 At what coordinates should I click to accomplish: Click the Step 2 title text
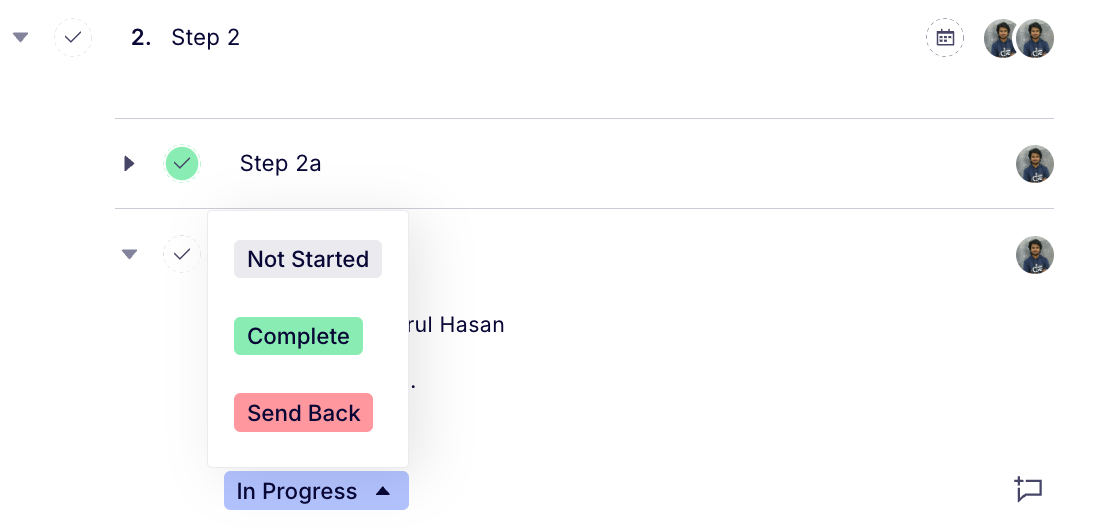click(205, 38)
